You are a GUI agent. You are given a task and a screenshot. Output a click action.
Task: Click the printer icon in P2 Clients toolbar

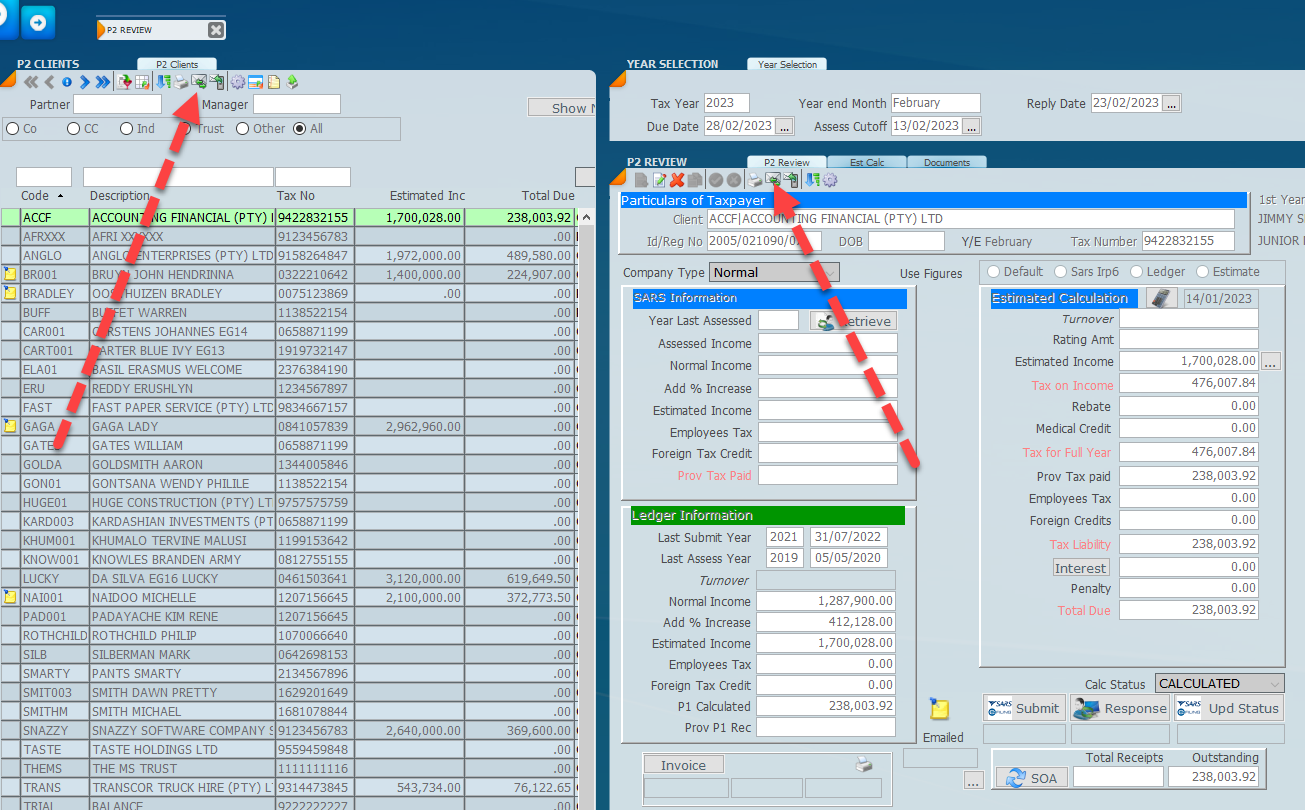(x=181, y=82)
